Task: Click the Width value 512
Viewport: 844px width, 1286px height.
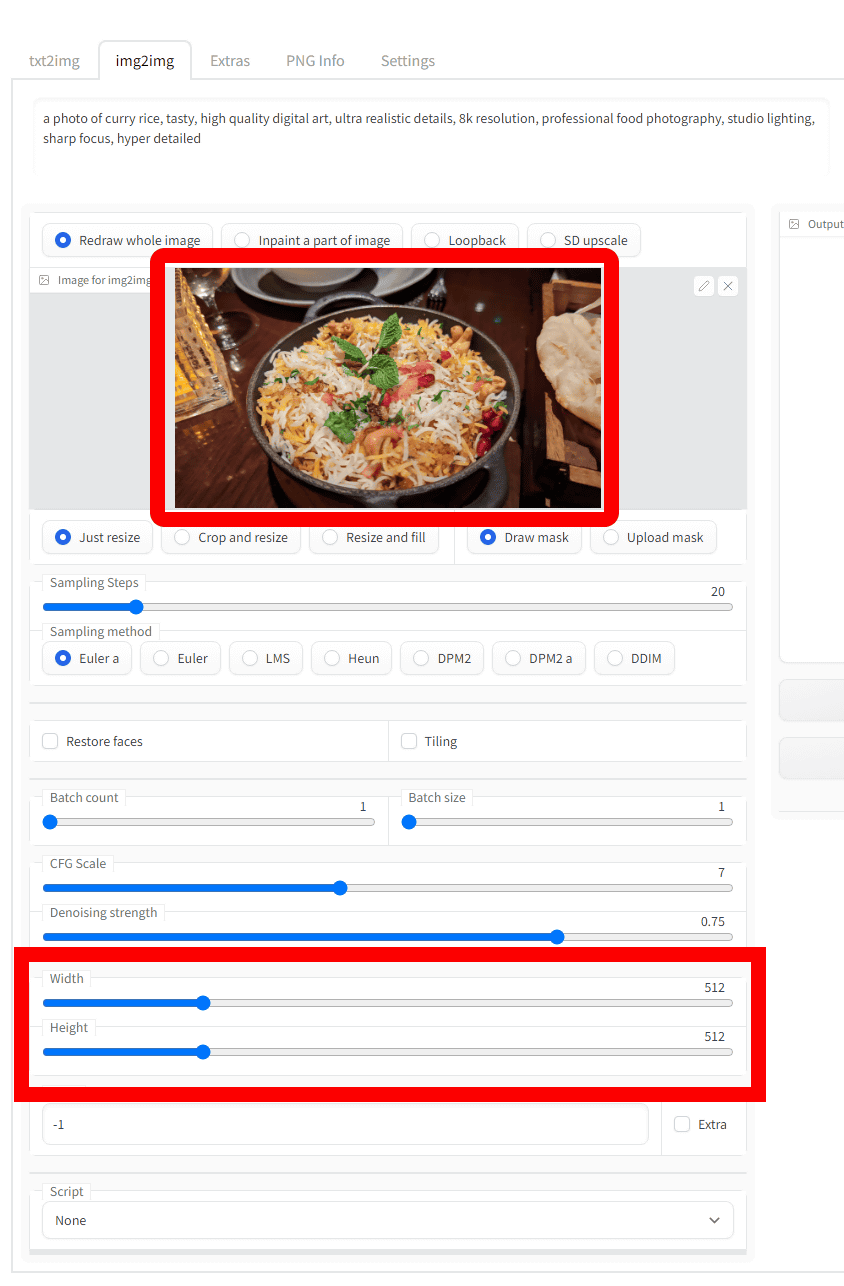Action: 714,987
